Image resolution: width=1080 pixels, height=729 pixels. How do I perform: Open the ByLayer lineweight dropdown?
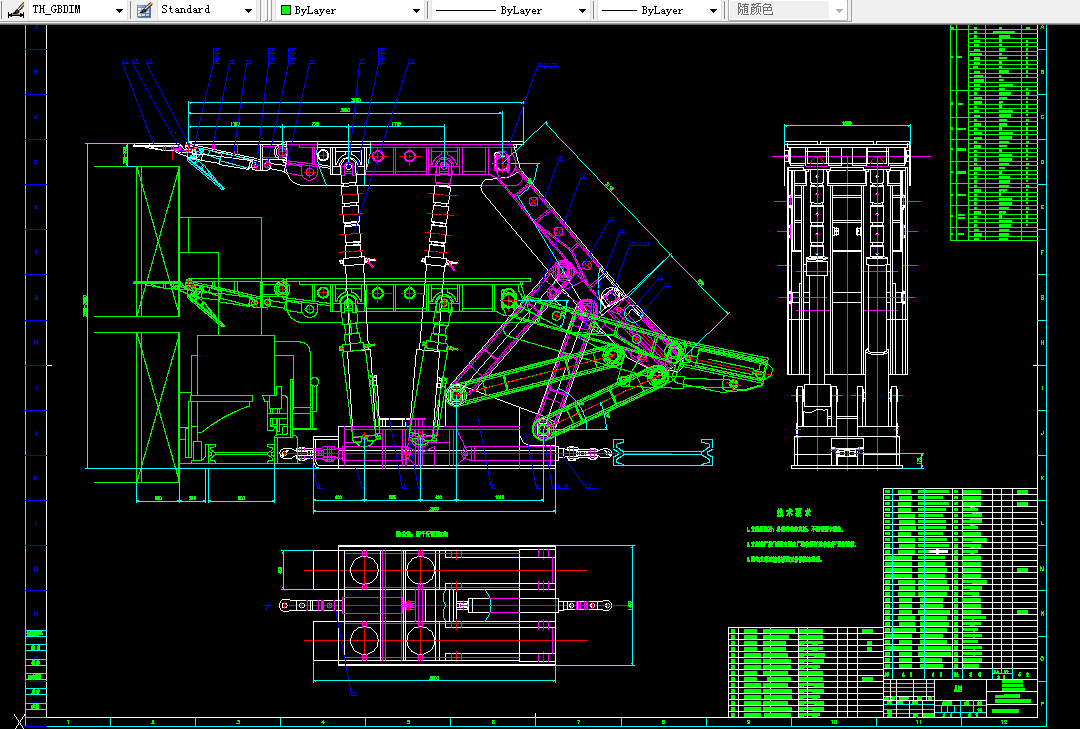click(660, 10)
